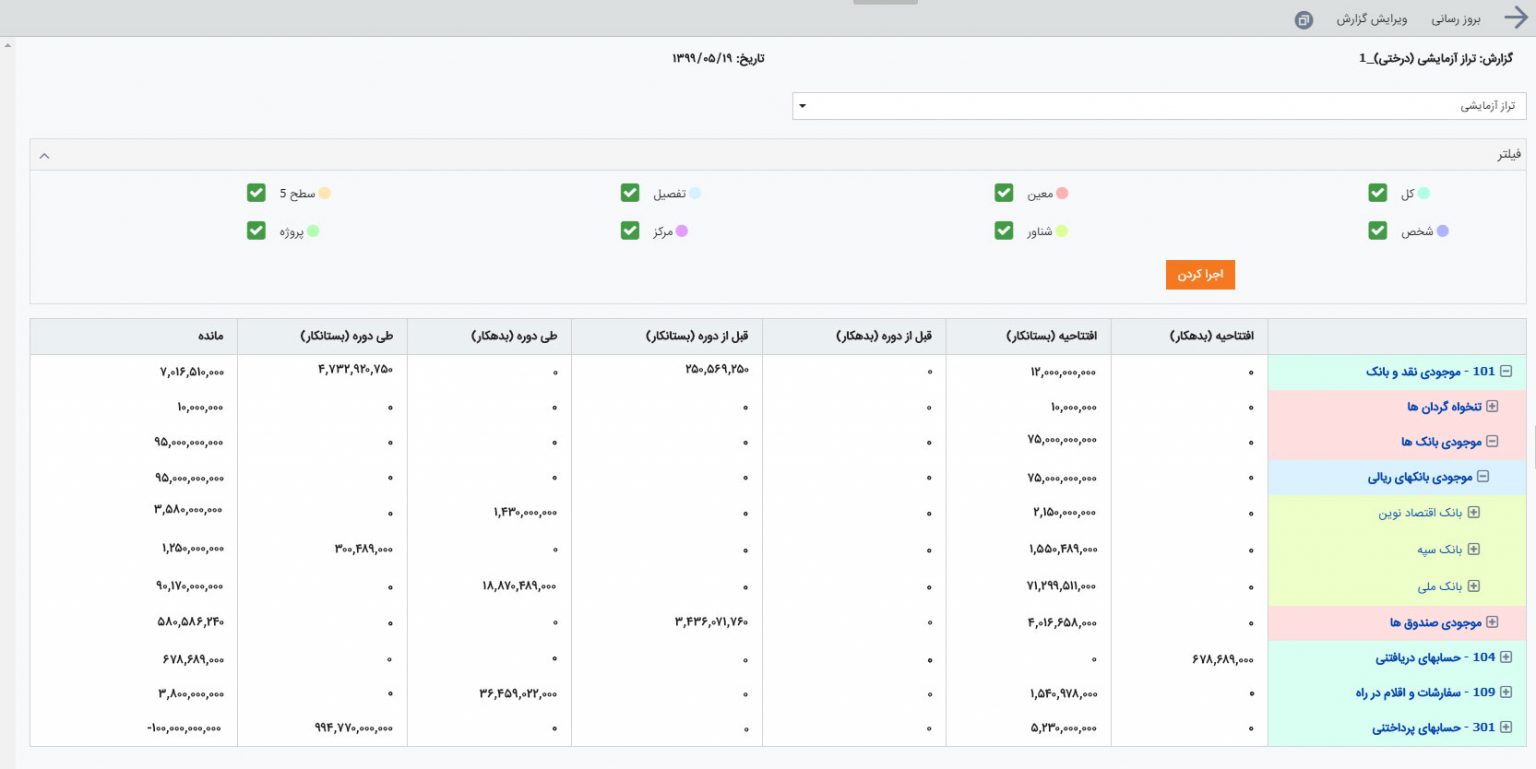The width and height of the screenshot is (1536, 769).
Task: Select the موجودی بانک ها account label
Action: pyautogui.click(x=1441, y=441)
